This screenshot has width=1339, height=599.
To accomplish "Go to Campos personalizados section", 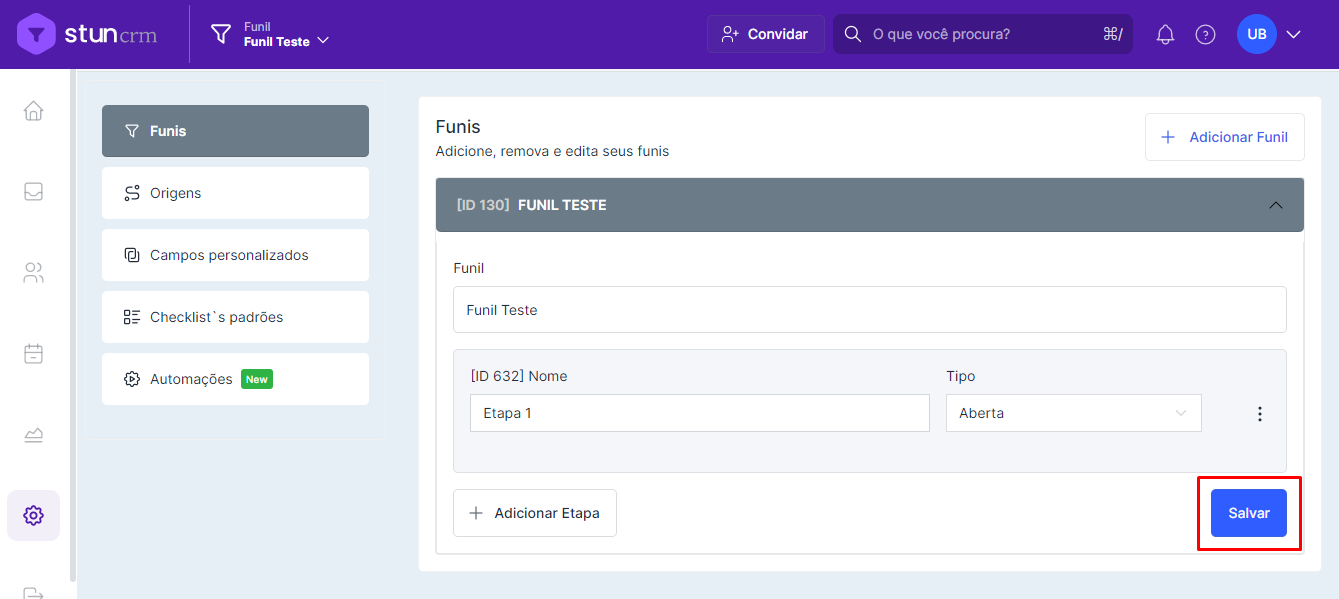I will click(235, 255).
